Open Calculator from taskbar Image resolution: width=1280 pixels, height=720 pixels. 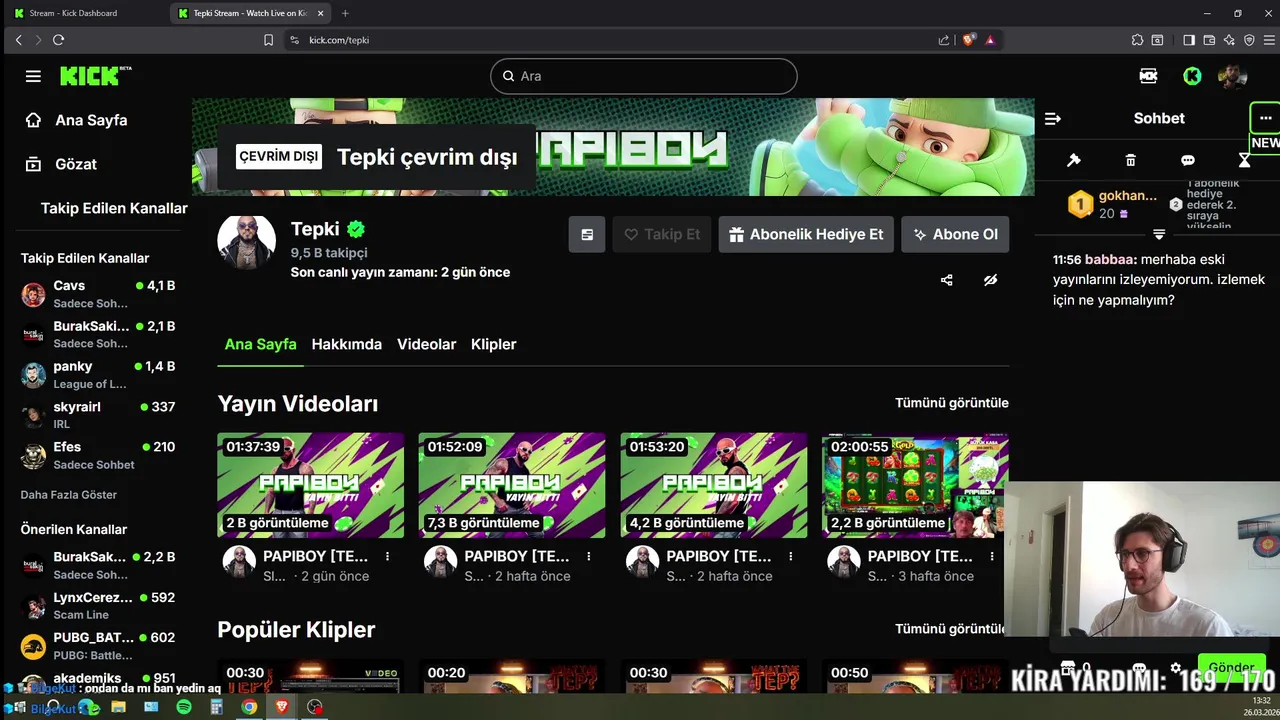(x=216, y=707)
